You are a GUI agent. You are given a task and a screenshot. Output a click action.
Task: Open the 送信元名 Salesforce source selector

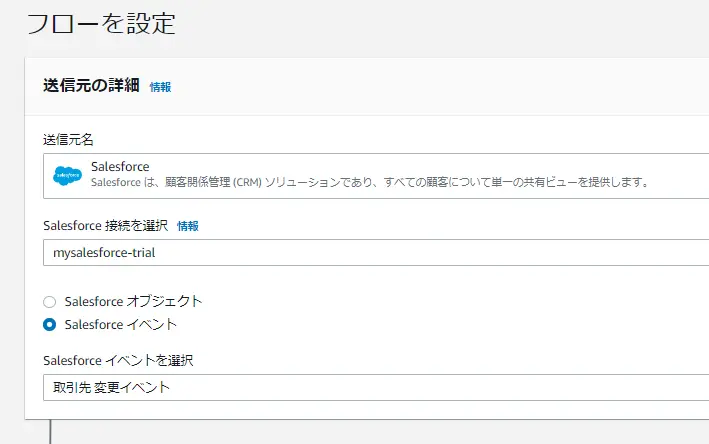click(x=376, y=176)
